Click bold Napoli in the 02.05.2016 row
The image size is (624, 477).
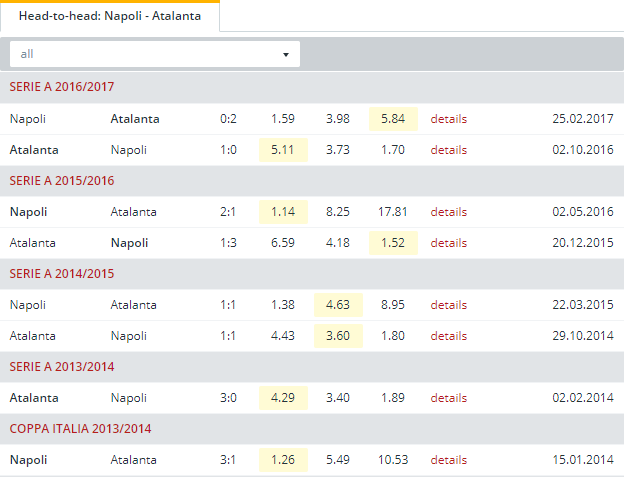tap(28, 212)
